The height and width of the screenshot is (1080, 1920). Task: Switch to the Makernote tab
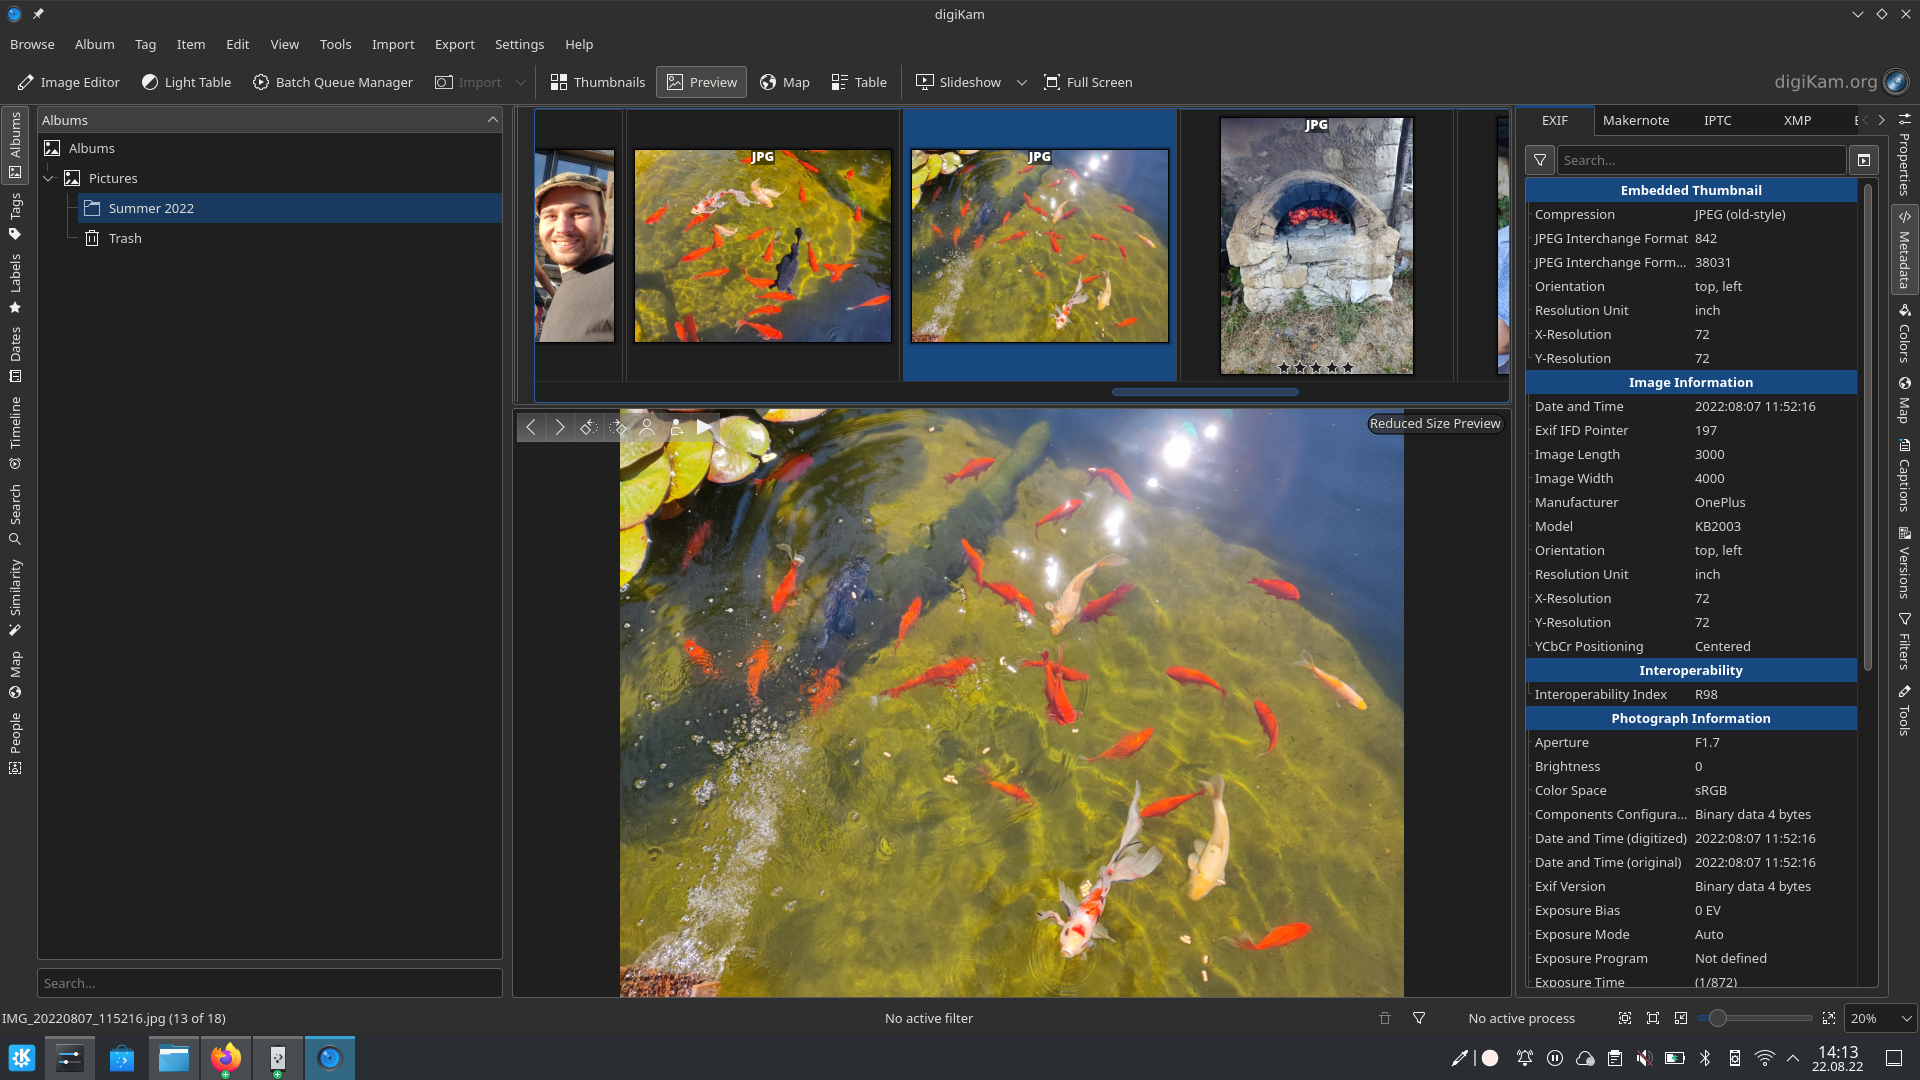click(1636, 120)
